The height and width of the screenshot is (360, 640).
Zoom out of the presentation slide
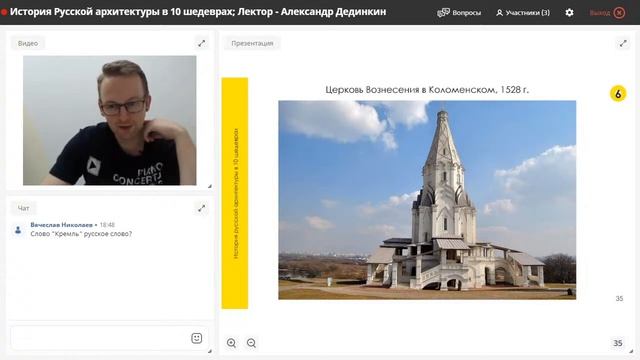[x=251, y=343]
